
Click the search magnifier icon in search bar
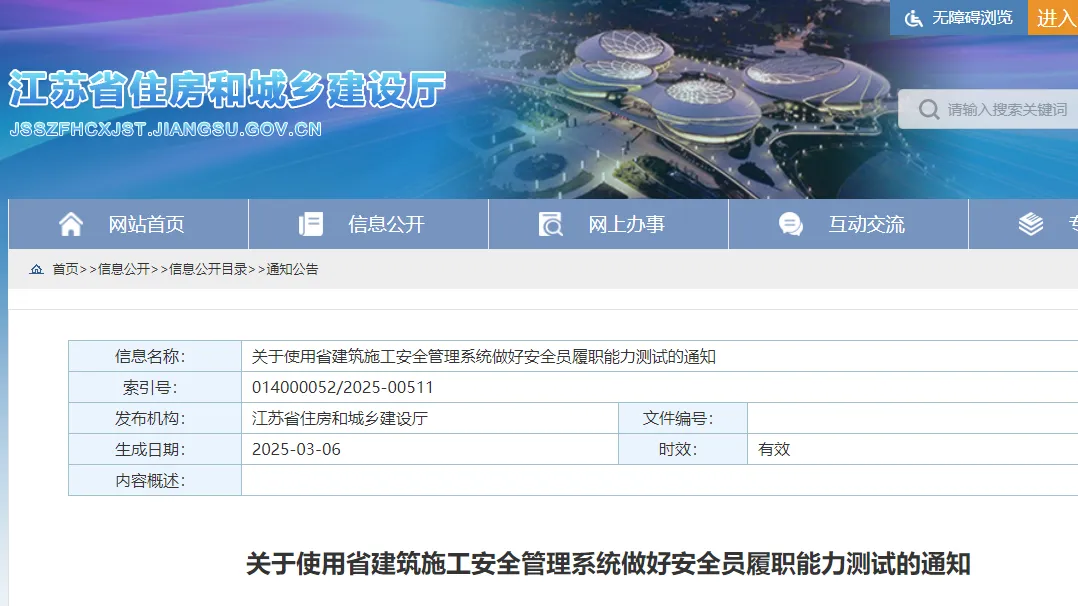(927, 109)
